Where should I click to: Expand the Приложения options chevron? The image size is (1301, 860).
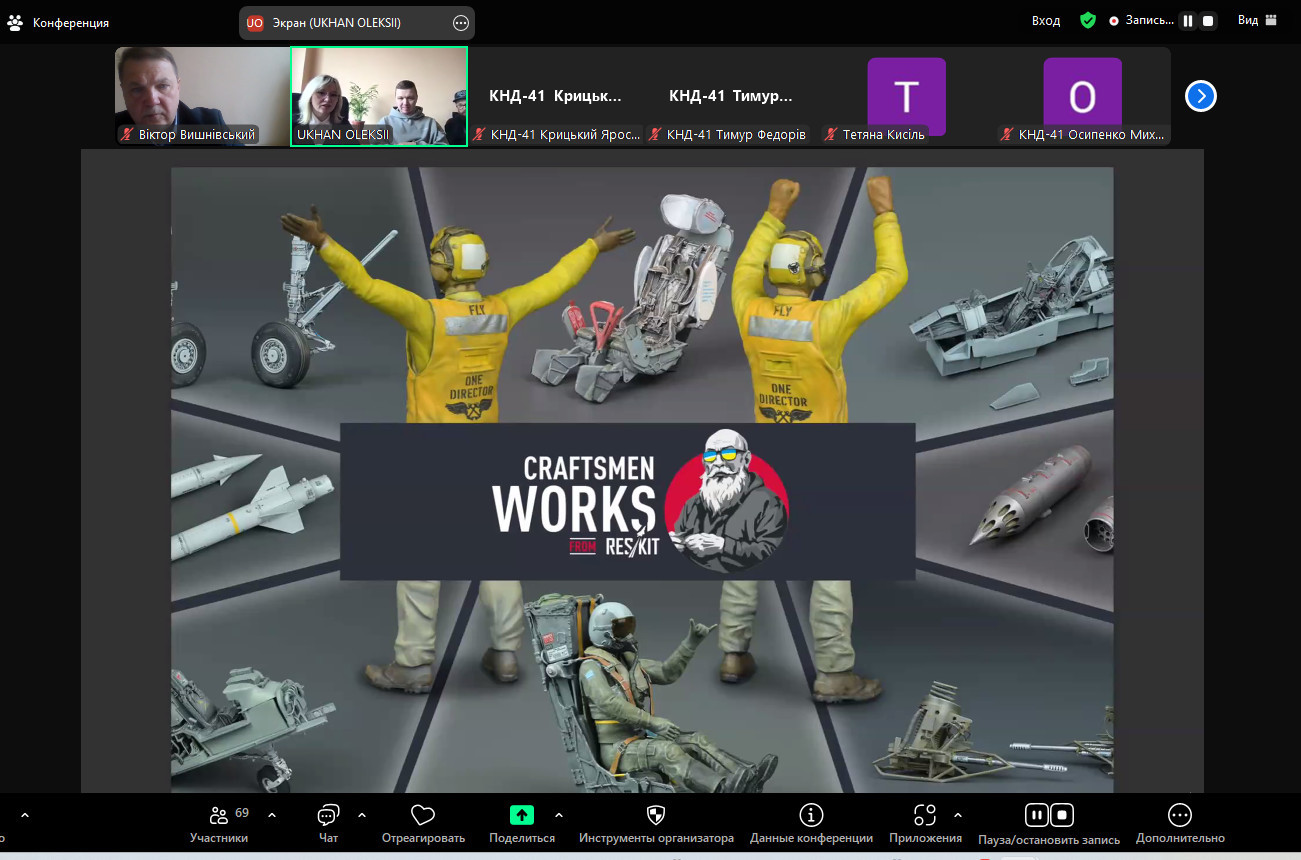[958, 815]
